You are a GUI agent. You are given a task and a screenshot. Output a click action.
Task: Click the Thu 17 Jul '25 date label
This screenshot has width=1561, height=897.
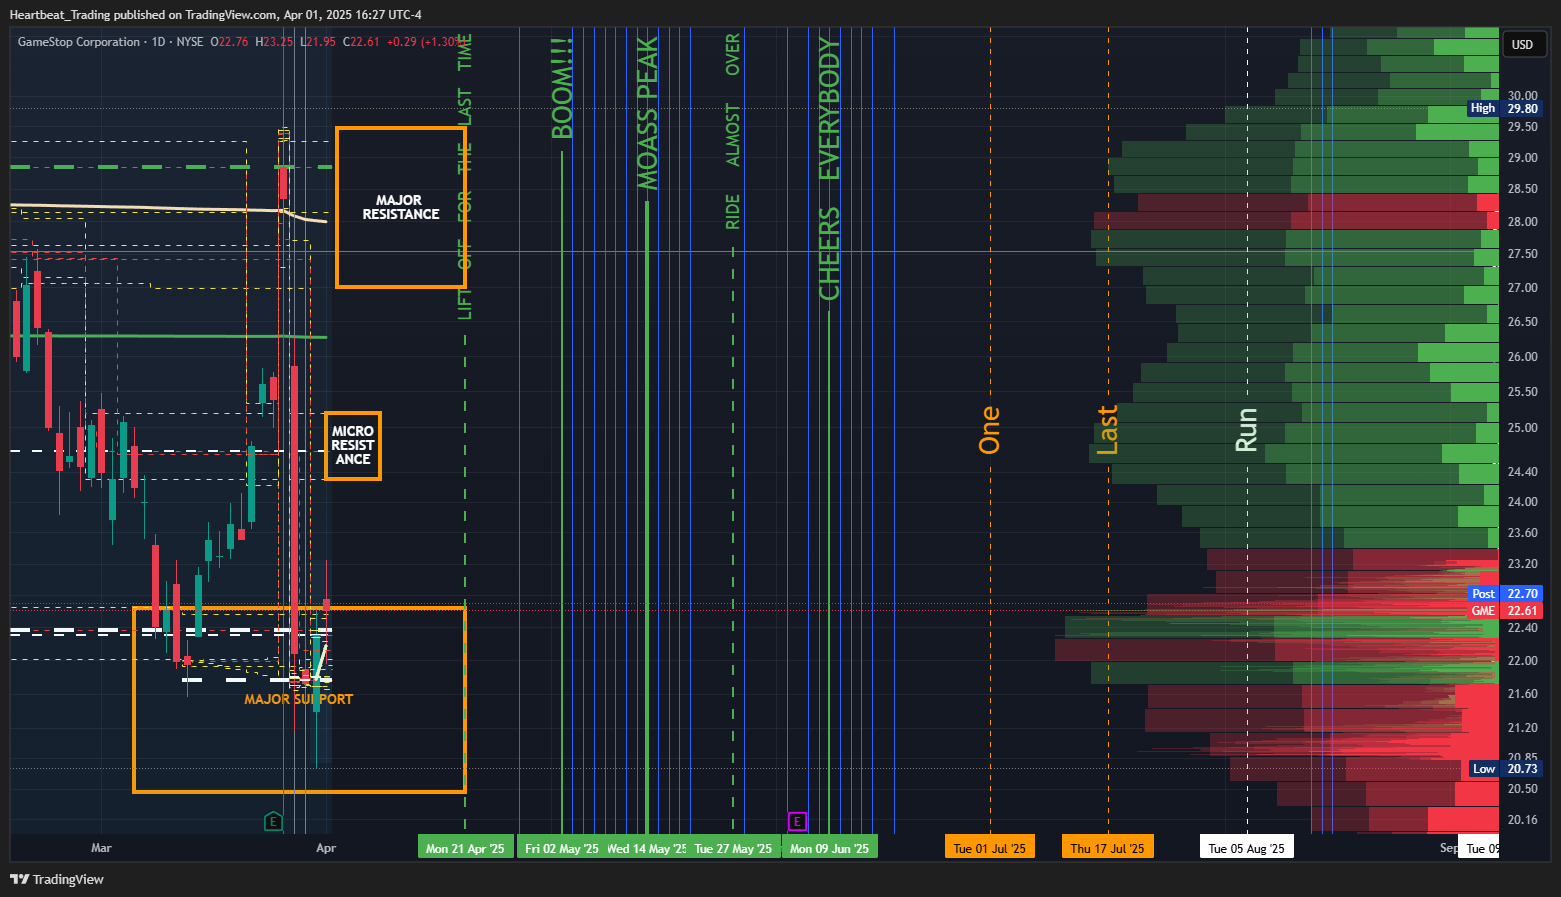click(x=1107, y=847)
